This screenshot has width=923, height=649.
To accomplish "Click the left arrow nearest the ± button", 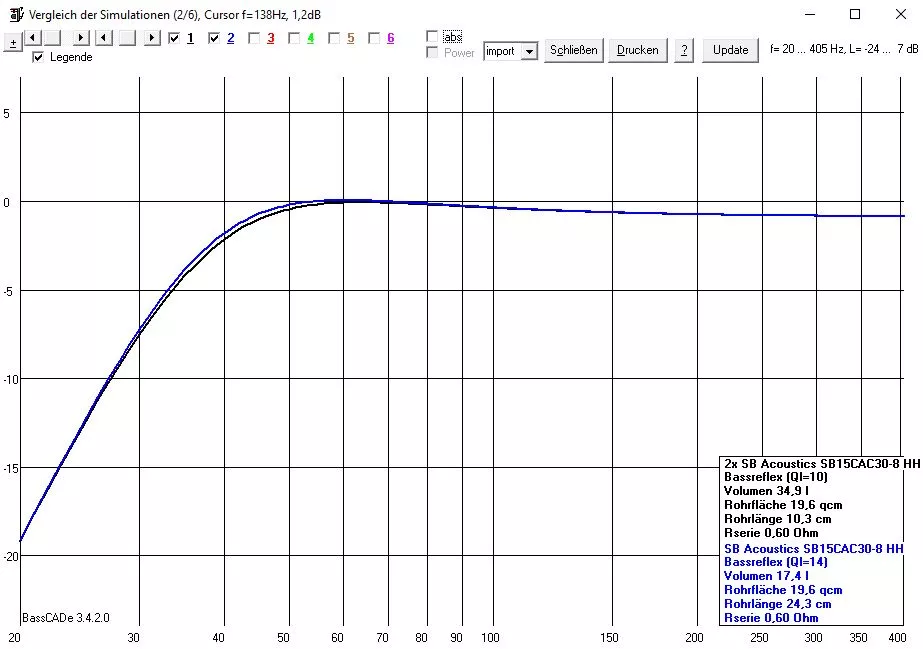I will [x=33, y=38].
